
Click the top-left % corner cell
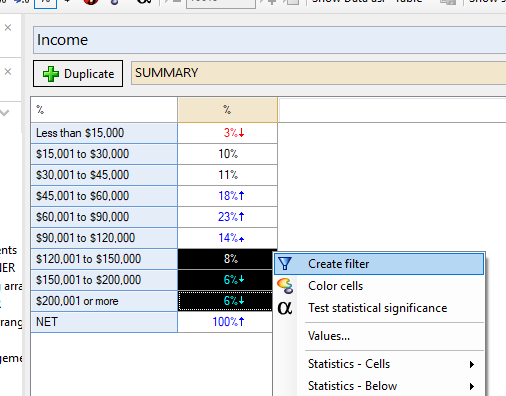(x=104, y=110)
